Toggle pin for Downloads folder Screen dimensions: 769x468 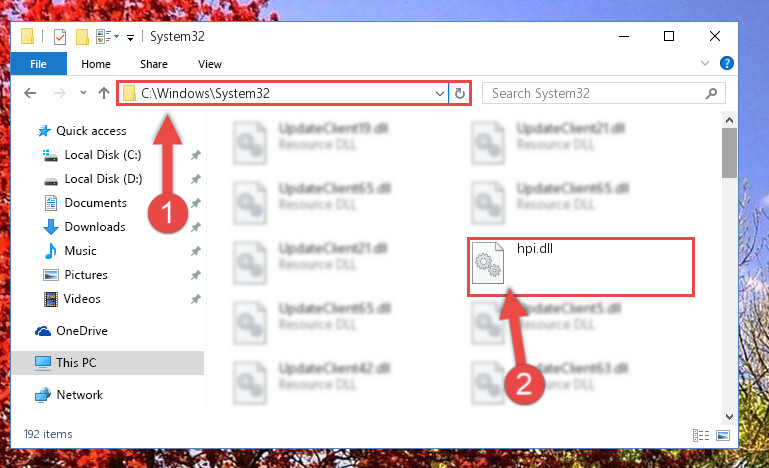[x=196, y=227]
